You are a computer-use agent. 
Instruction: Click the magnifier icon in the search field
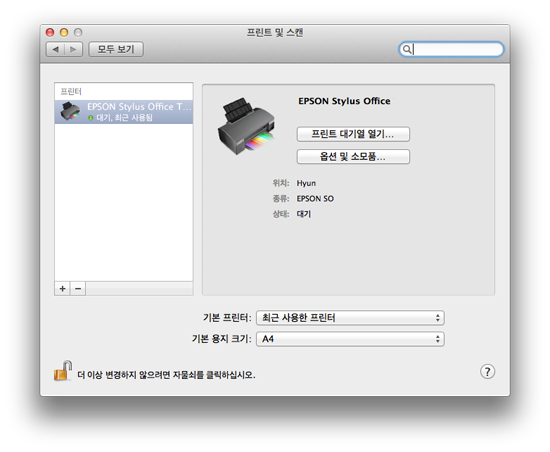[x=407, y=49]
